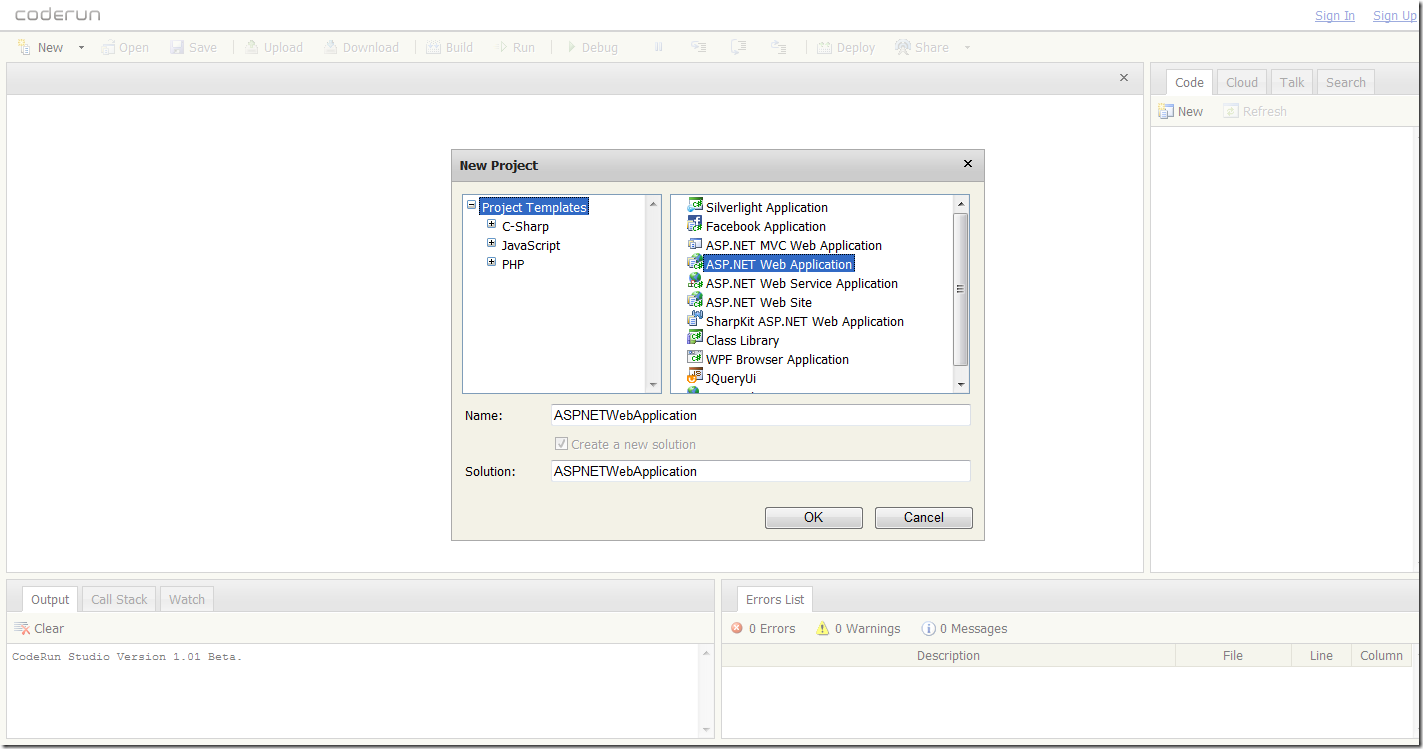Click the Solution input field
1423x749 pixels.
point(761,471)
